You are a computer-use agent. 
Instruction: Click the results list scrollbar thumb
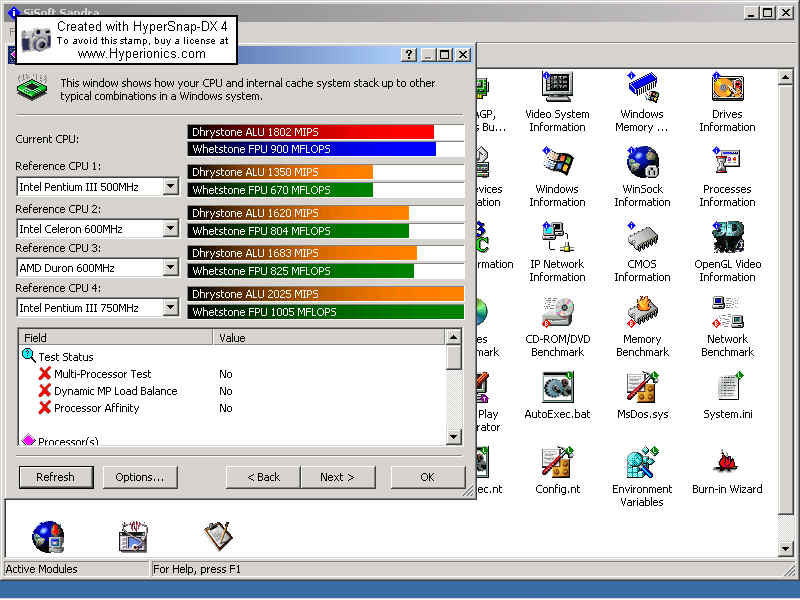454,357
